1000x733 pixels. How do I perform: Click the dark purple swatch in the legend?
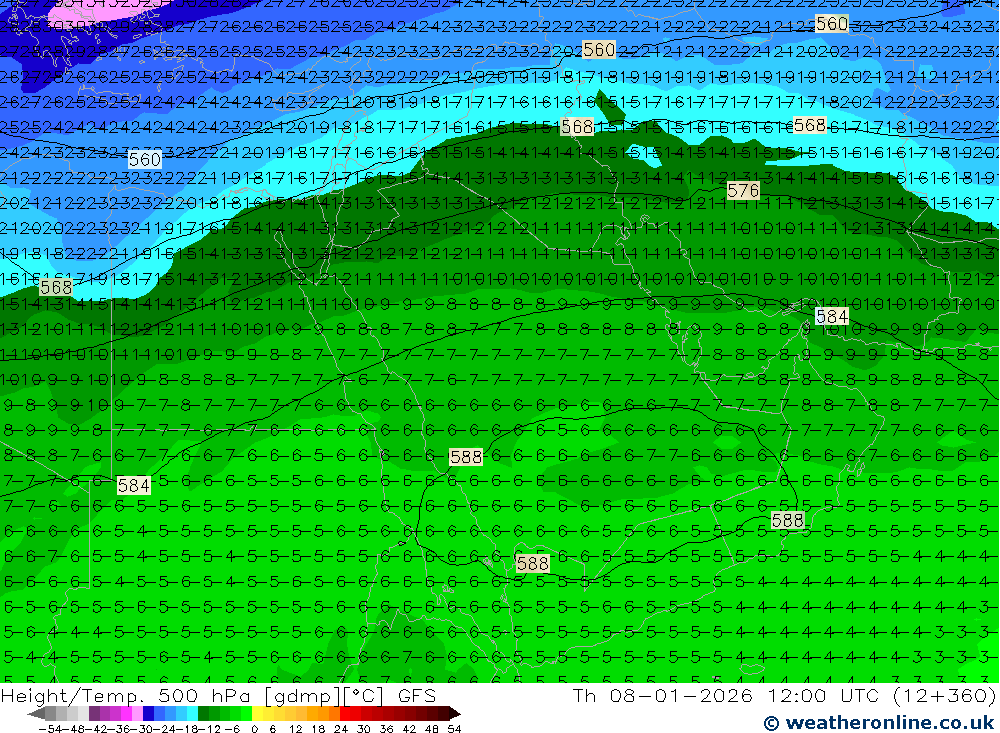tap(94, 713)
